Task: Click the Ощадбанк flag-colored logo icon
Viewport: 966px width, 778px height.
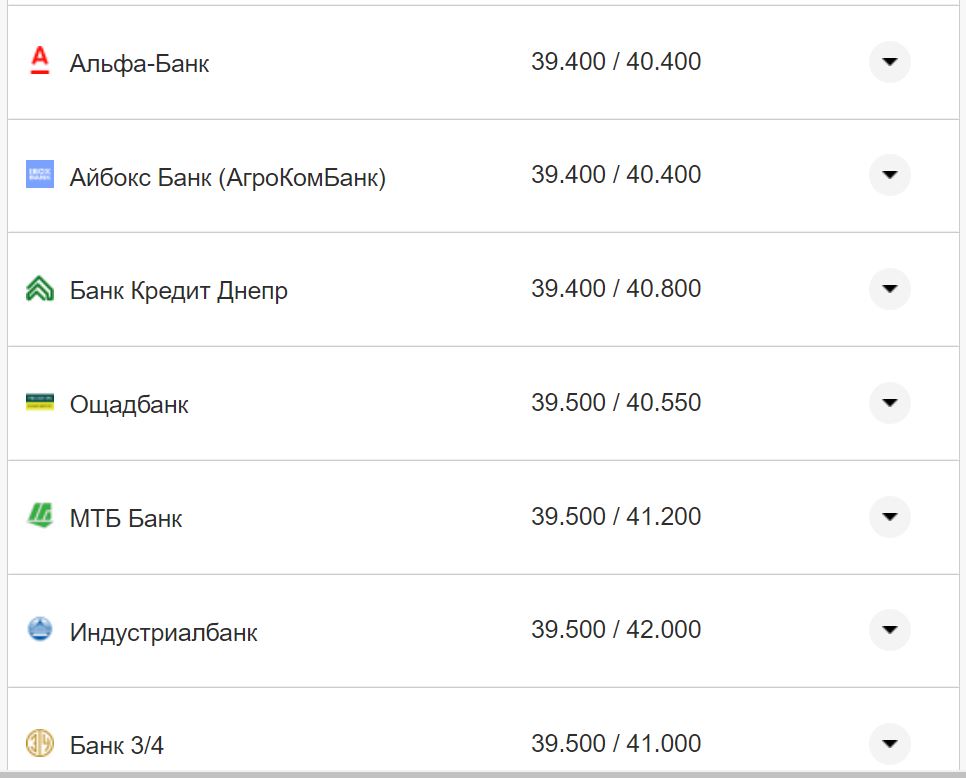Action: point(37,404)
